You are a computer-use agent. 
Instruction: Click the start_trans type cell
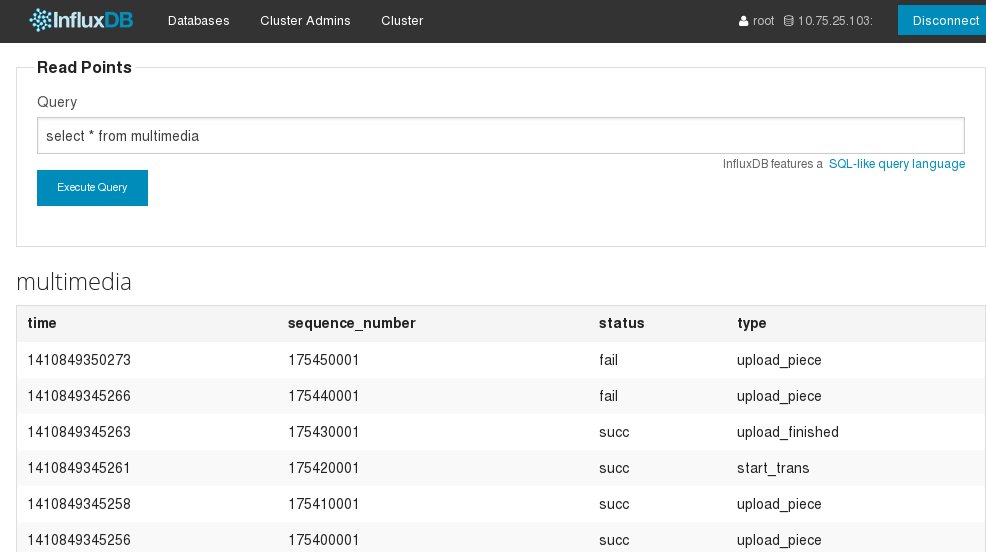pos(773,468)
